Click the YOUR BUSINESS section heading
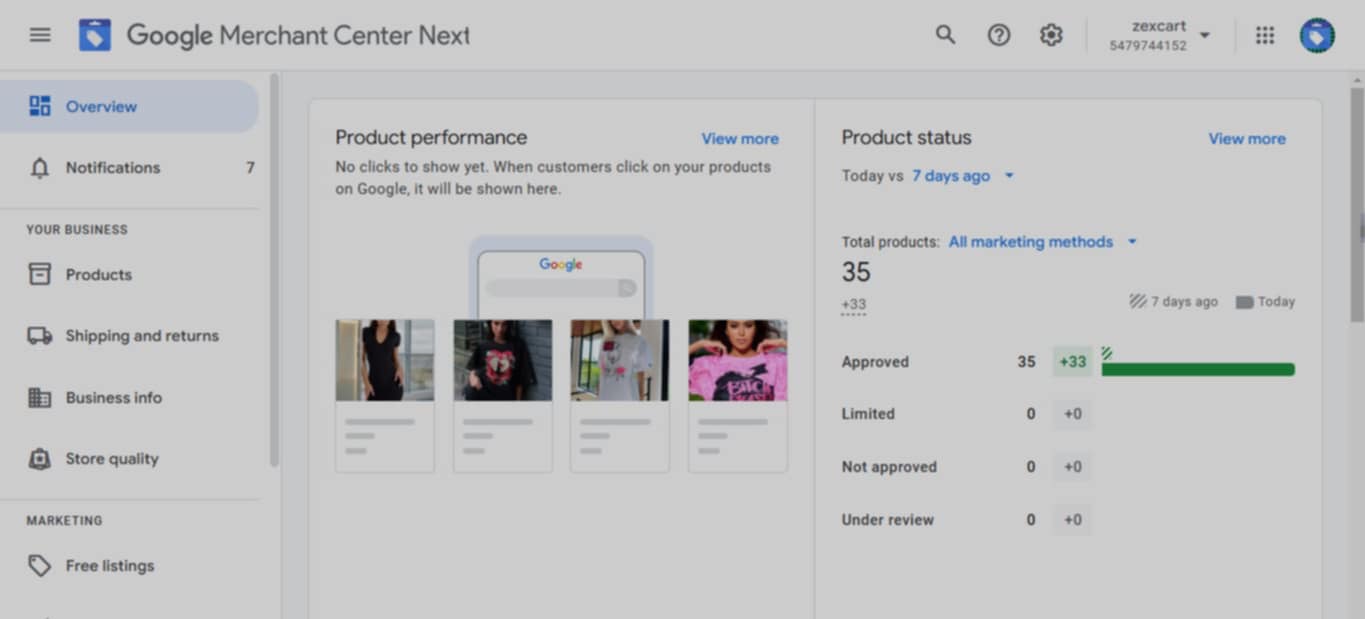 pyautogui.click(x=77, y=230)
